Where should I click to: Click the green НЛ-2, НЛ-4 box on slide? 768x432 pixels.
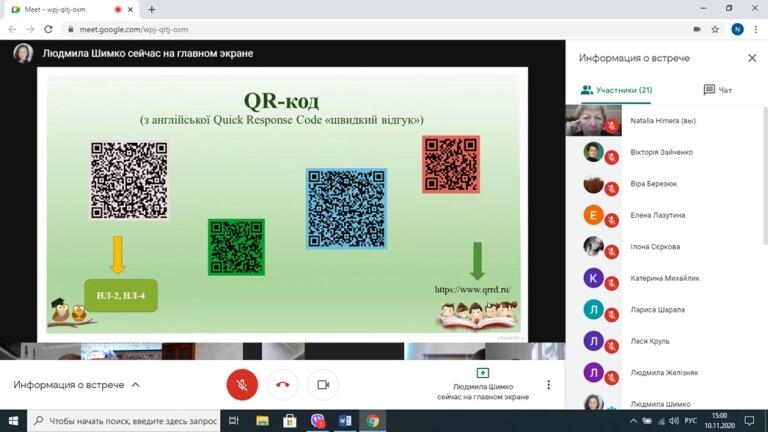pyautogui.click(x=121, y=295)
